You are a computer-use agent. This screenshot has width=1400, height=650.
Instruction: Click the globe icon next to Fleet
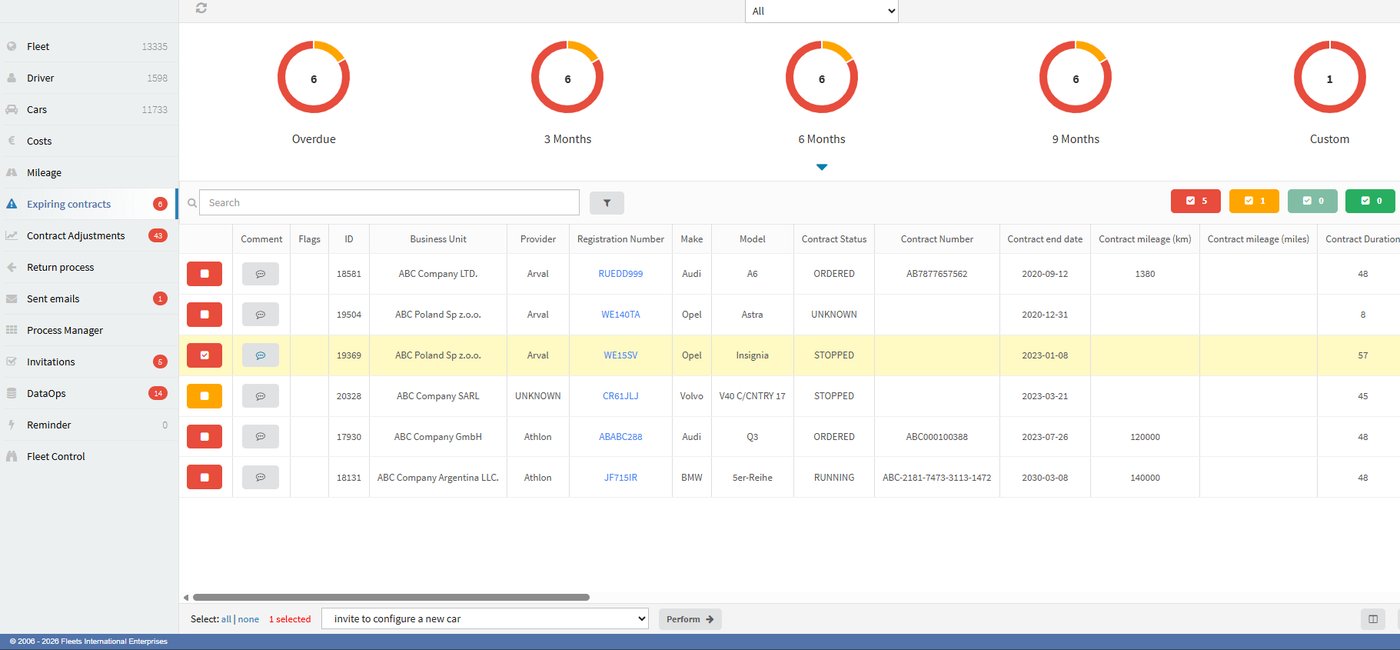11,46
